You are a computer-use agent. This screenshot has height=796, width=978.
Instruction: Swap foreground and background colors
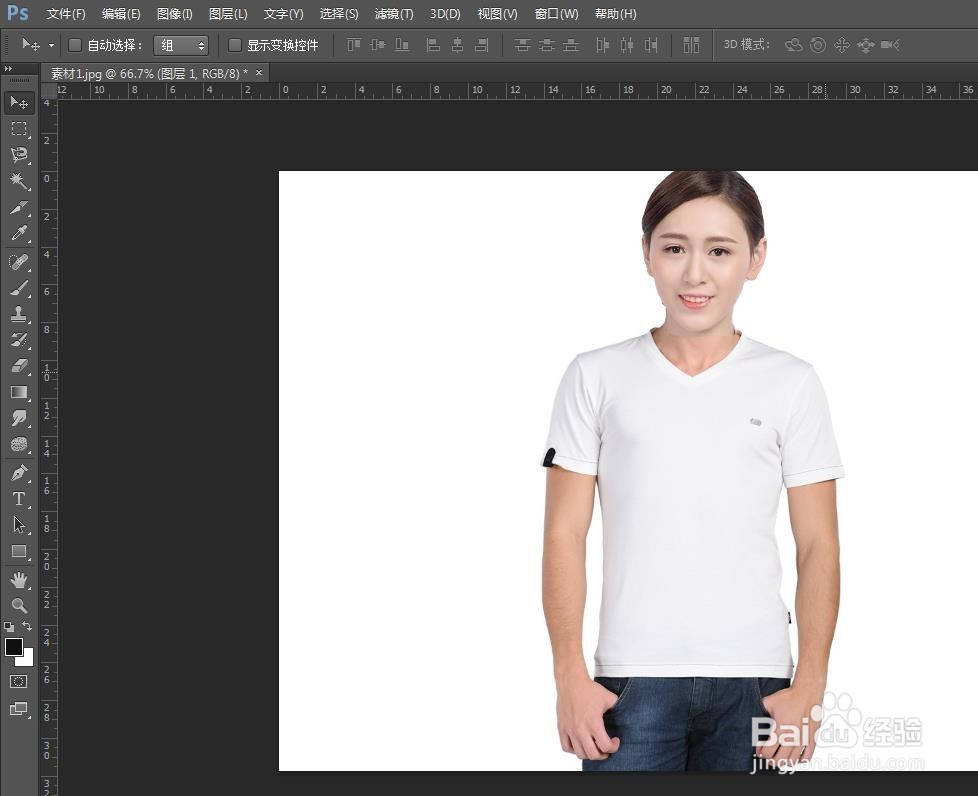coord(27,626)
